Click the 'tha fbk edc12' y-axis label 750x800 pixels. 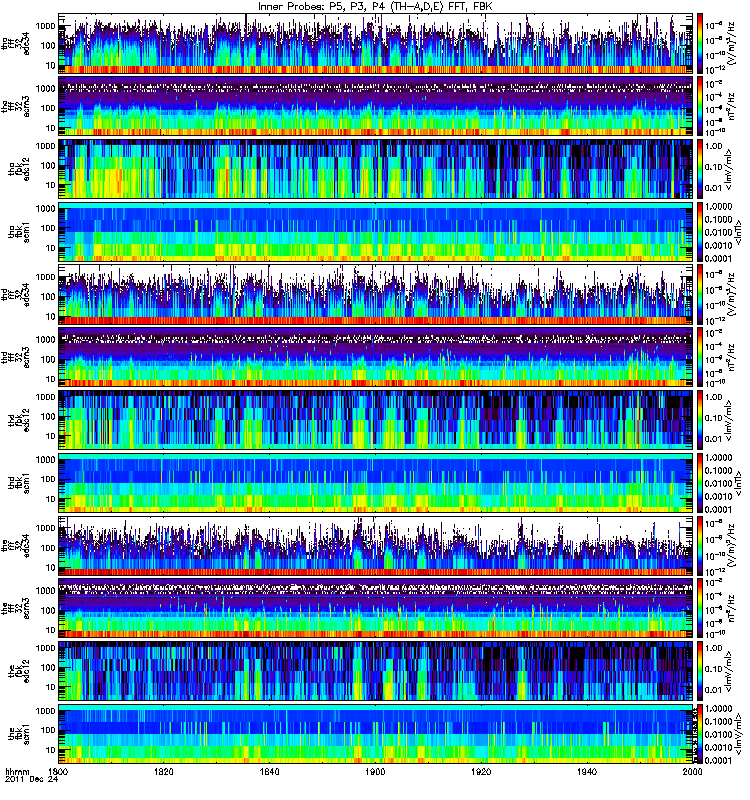coord(18,169)
